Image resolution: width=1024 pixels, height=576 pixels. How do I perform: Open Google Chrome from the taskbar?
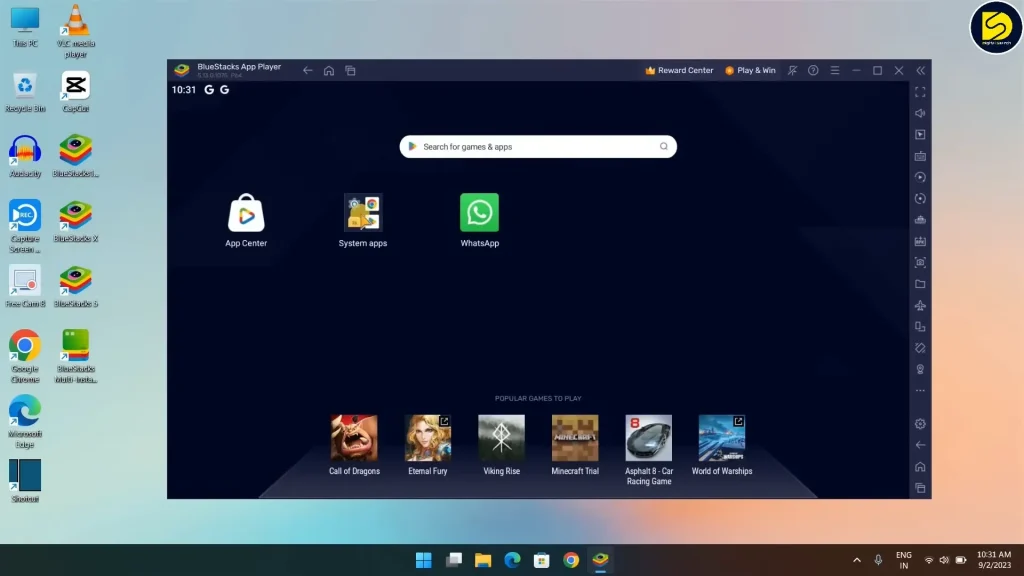click(571, 560)
